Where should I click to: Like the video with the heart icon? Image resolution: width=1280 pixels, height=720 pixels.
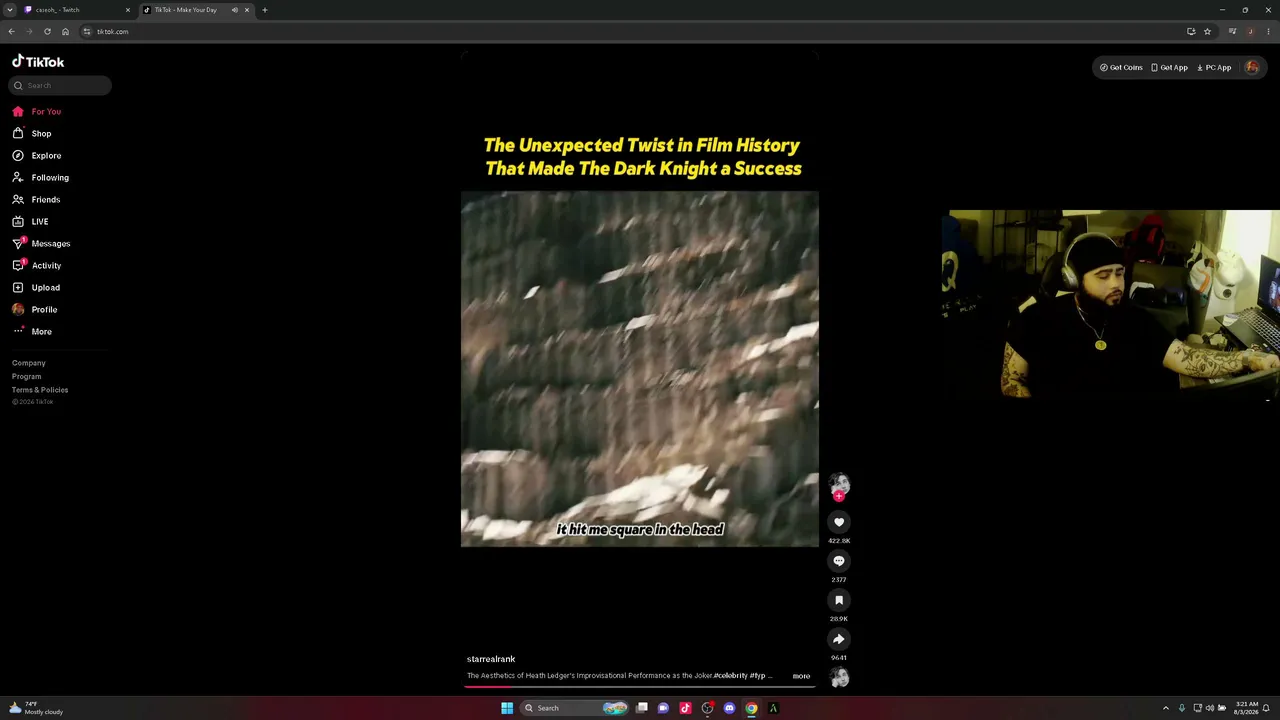pyautogui.click(x=839, y=522)
